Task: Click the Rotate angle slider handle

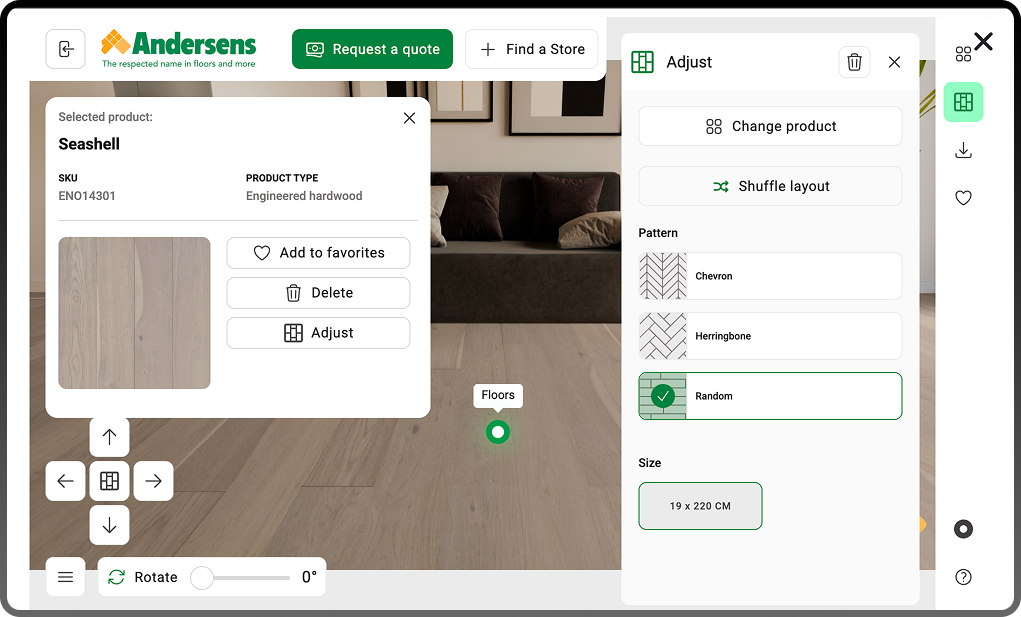Action: [202, 577]
